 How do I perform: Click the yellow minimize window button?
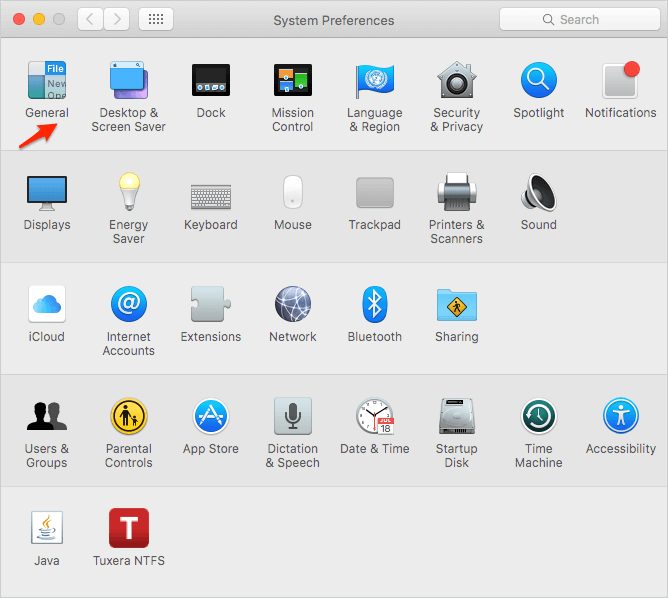pos(39,19)
